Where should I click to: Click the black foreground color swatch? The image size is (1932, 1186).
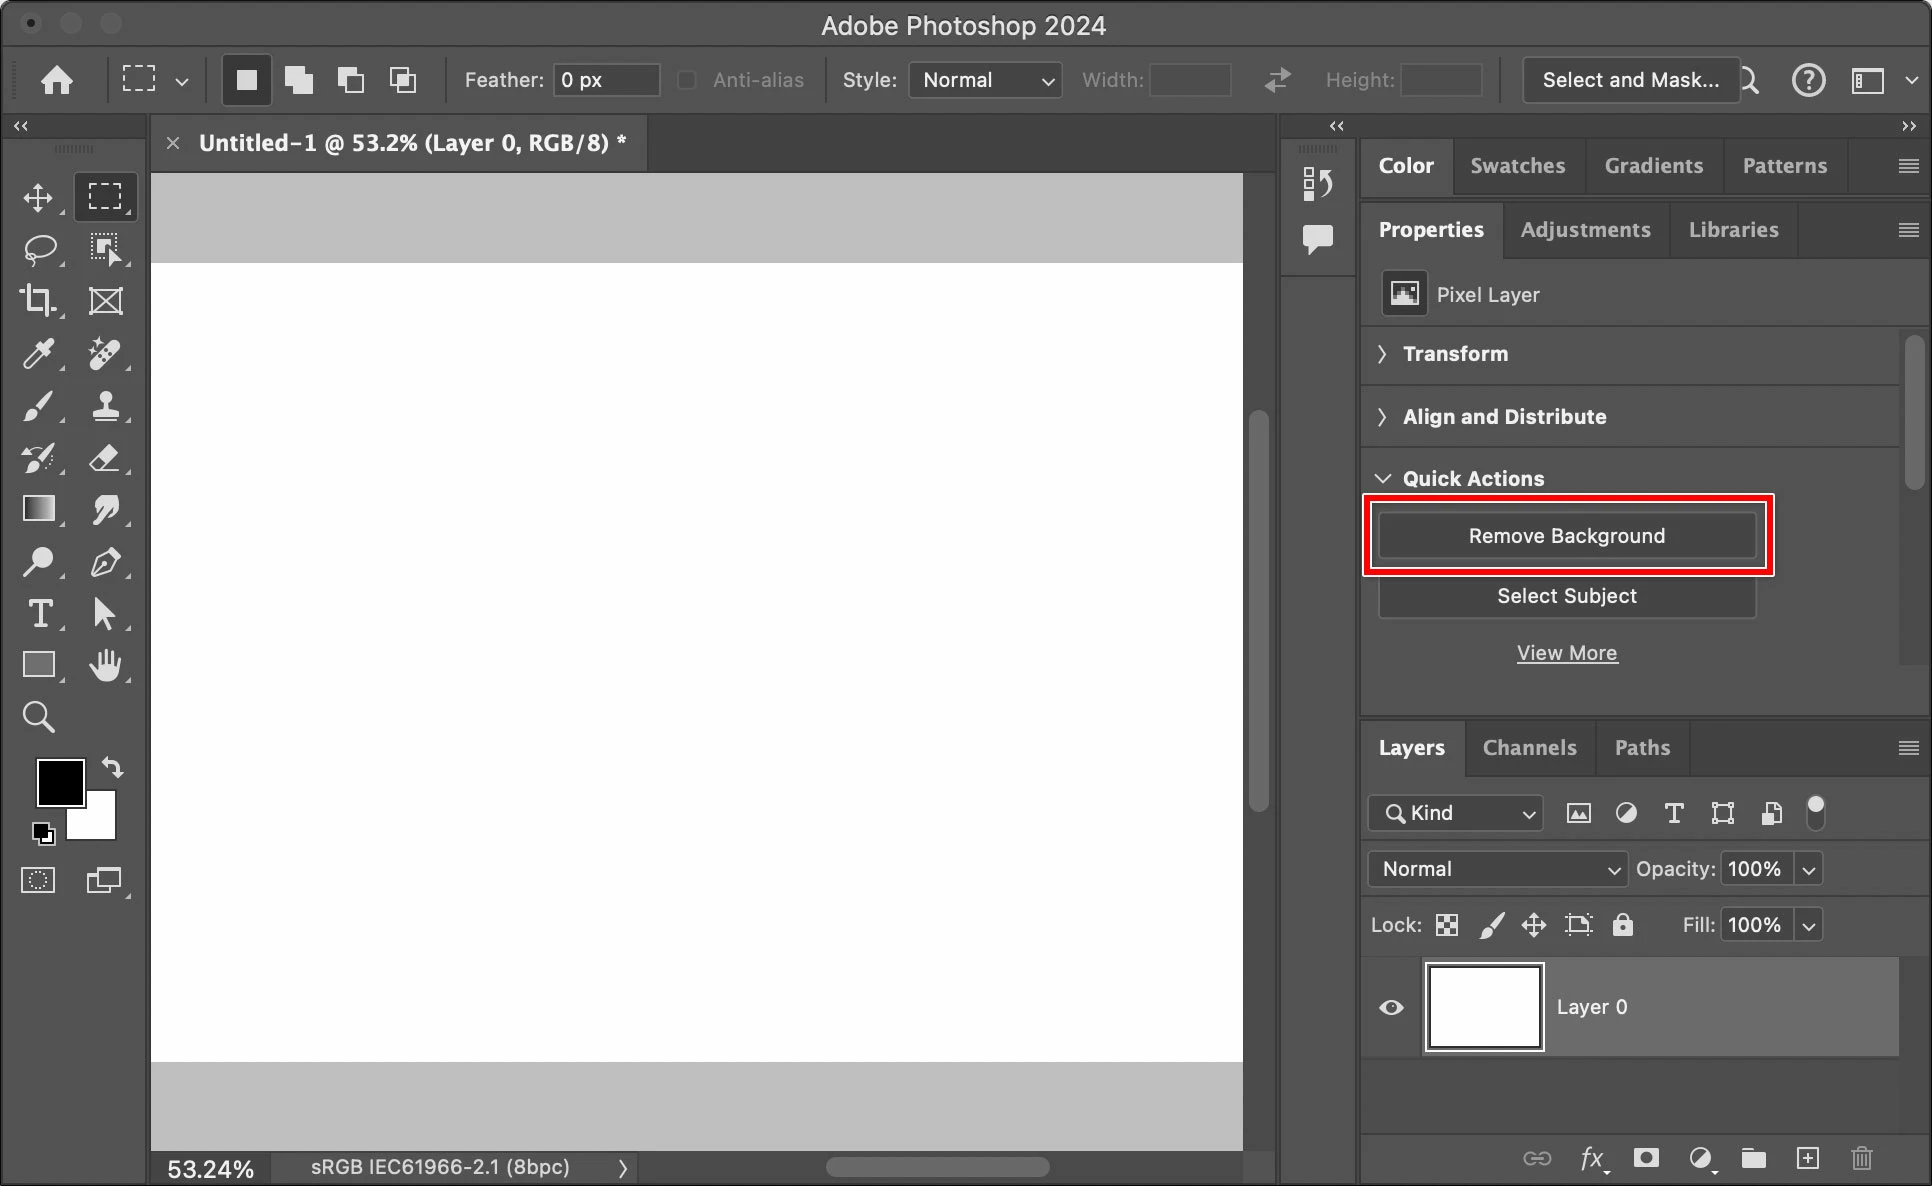coord(58,781)
